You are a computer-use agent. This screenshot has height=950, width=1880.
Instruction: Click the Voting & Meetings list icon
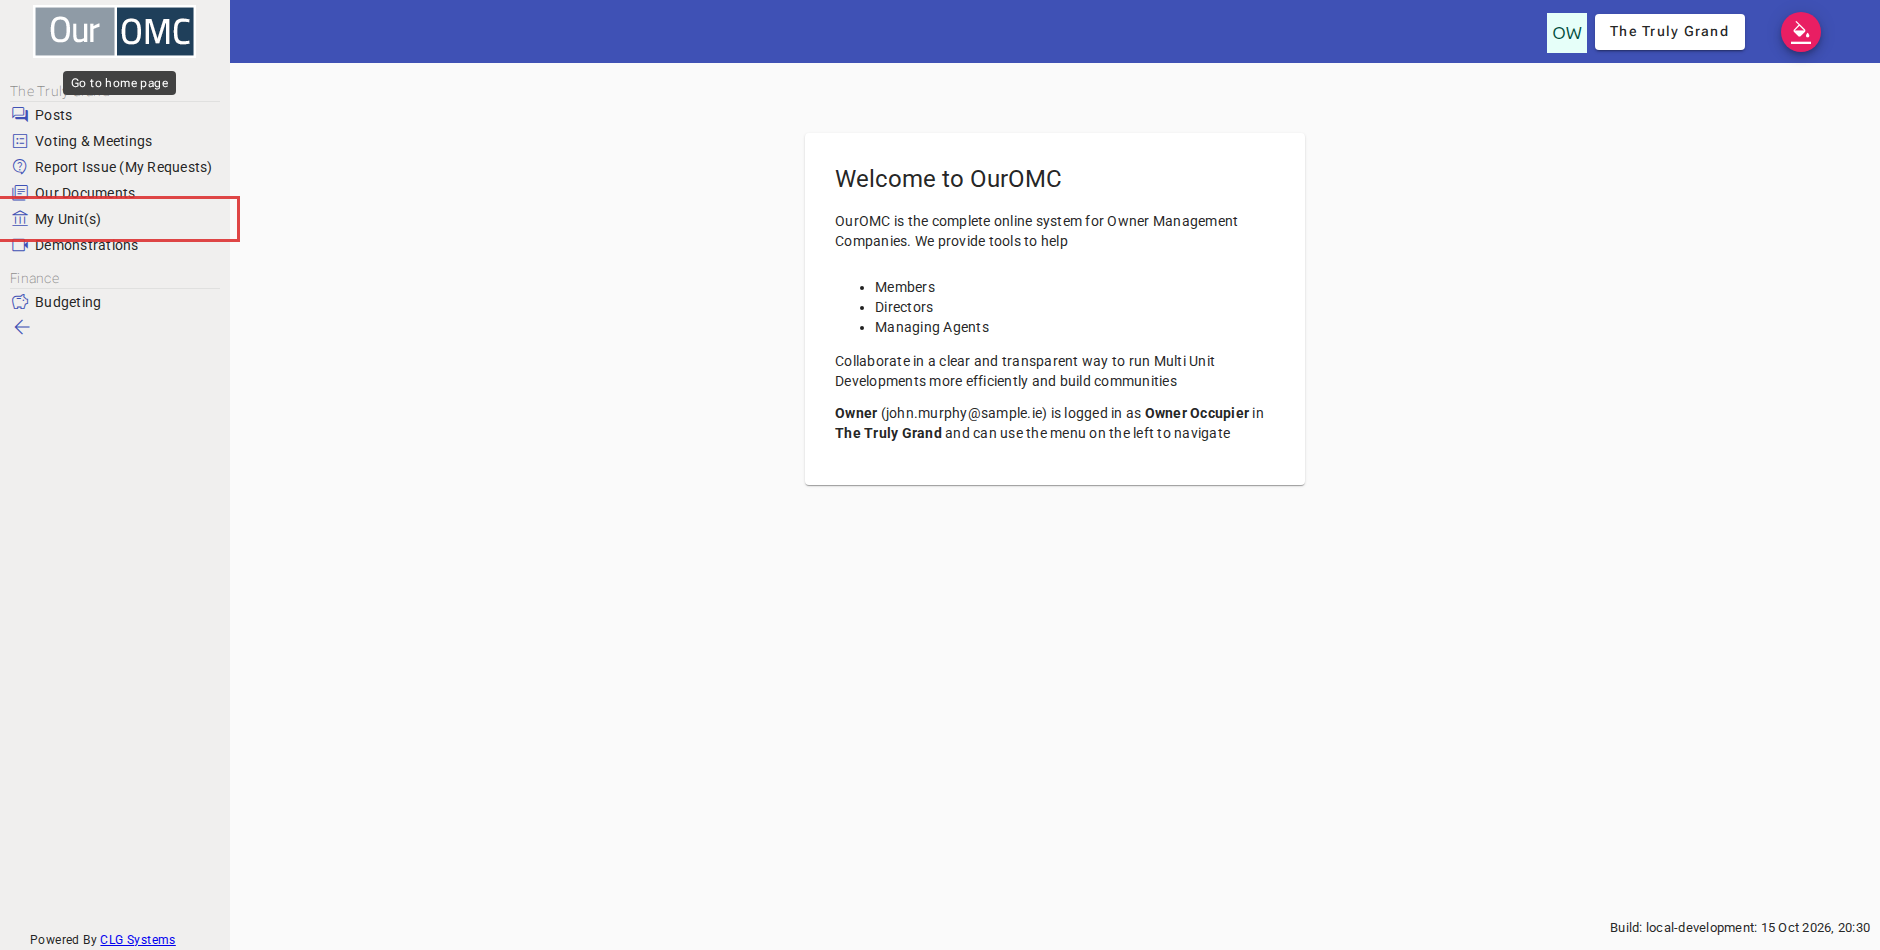[x=20, y=141]
